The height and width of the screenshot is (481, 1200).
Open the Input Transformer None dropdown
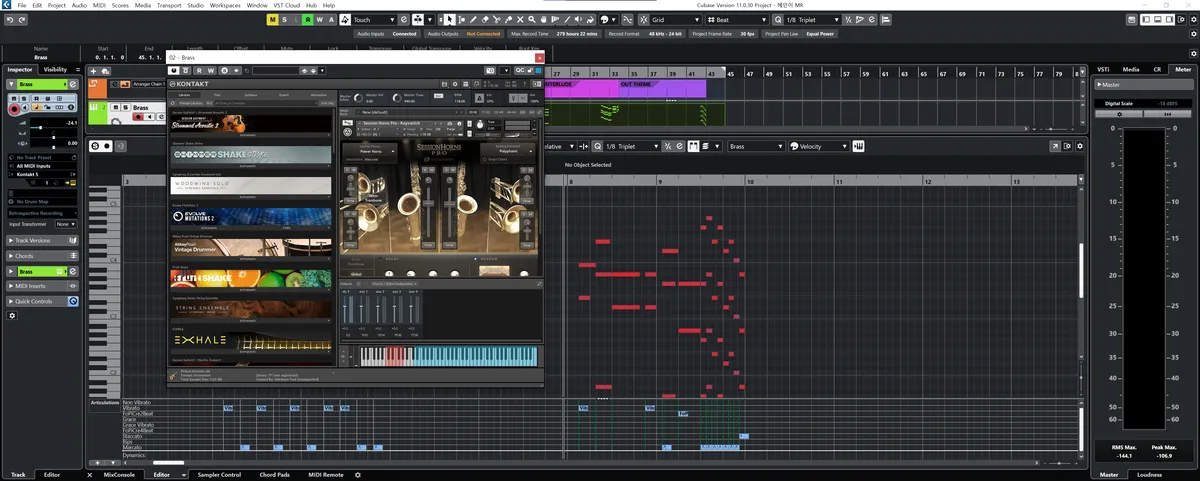click(x=65, y=224)
